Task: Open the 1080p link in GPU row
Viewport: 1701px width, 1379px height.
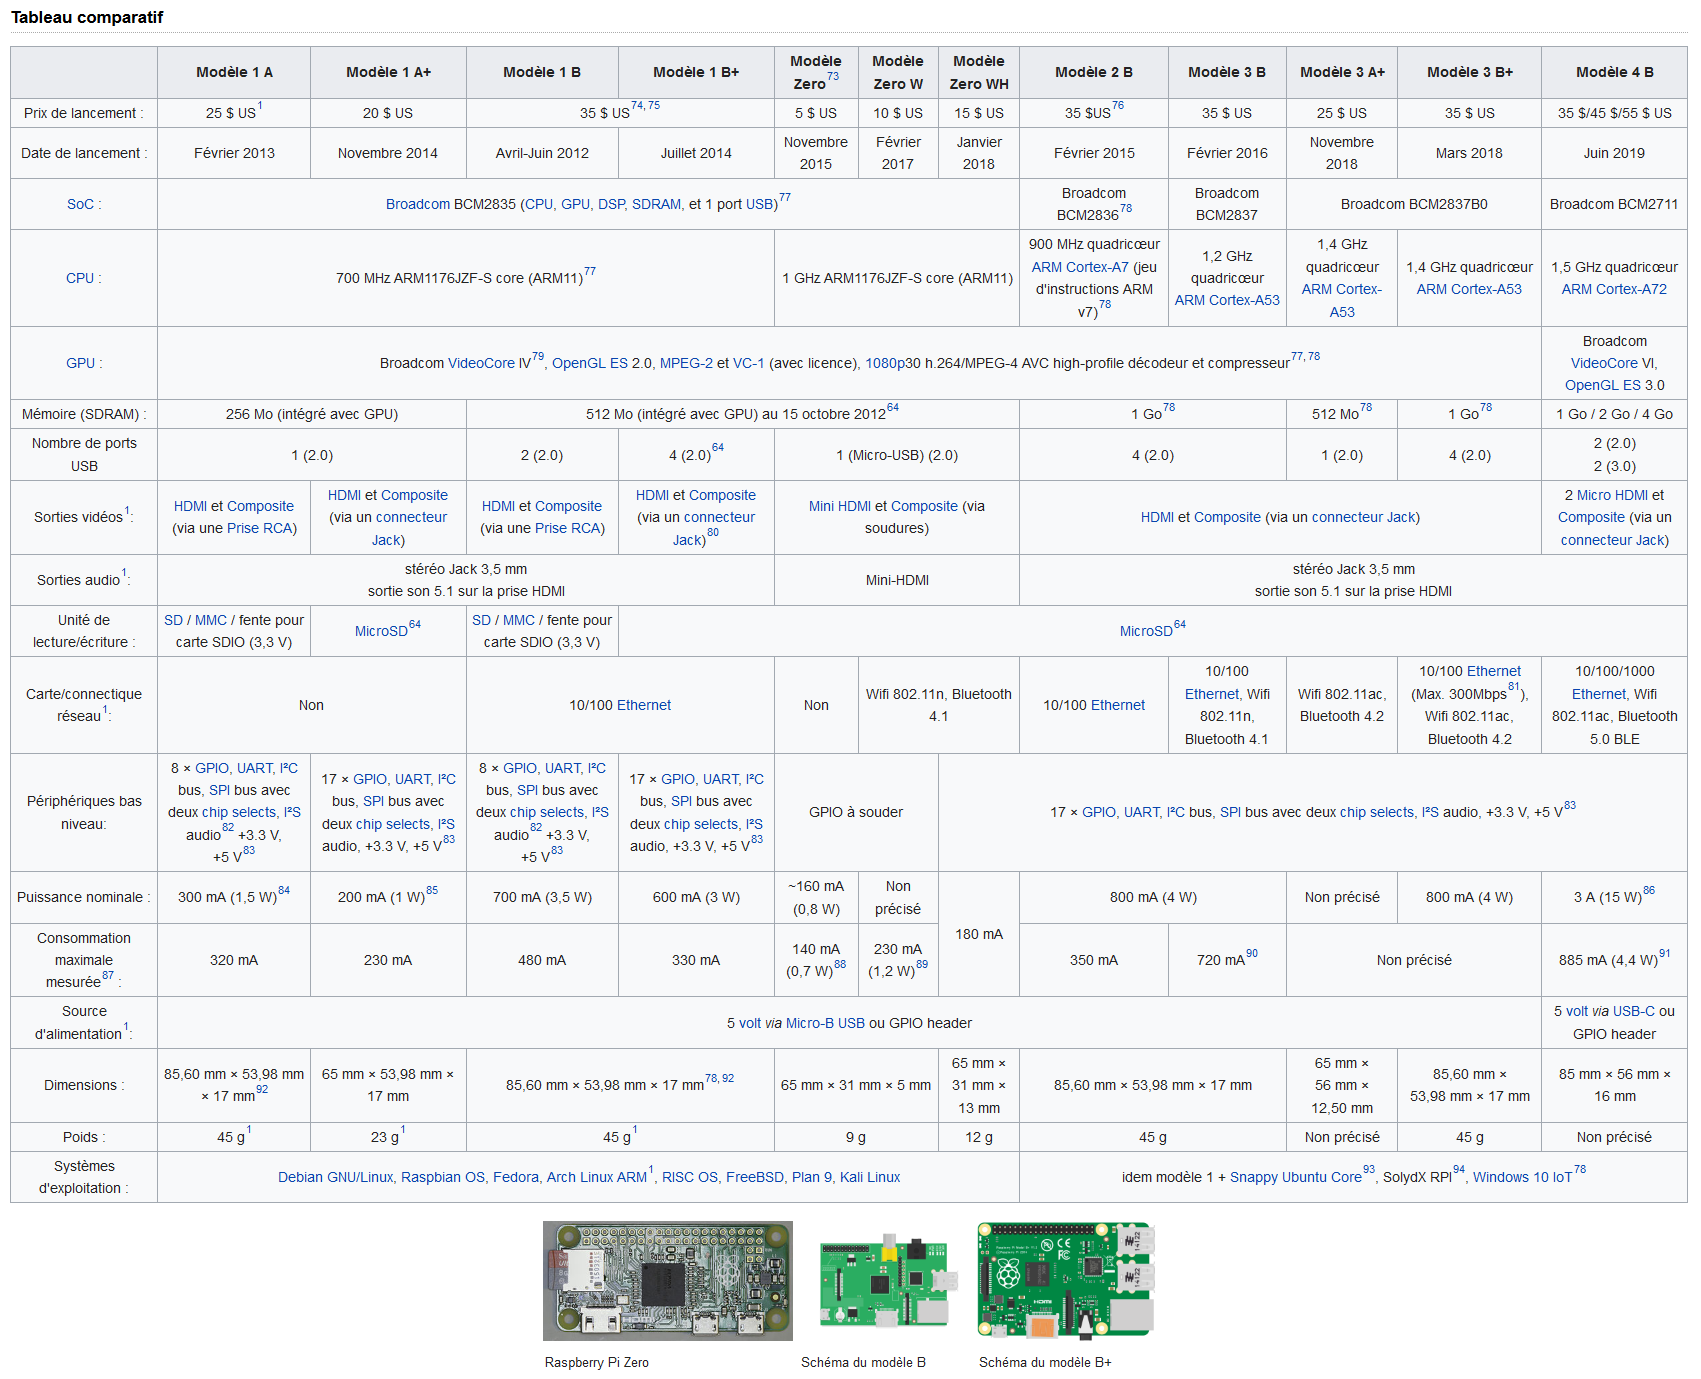Action: pyautogui.click(x=885, y=363)
